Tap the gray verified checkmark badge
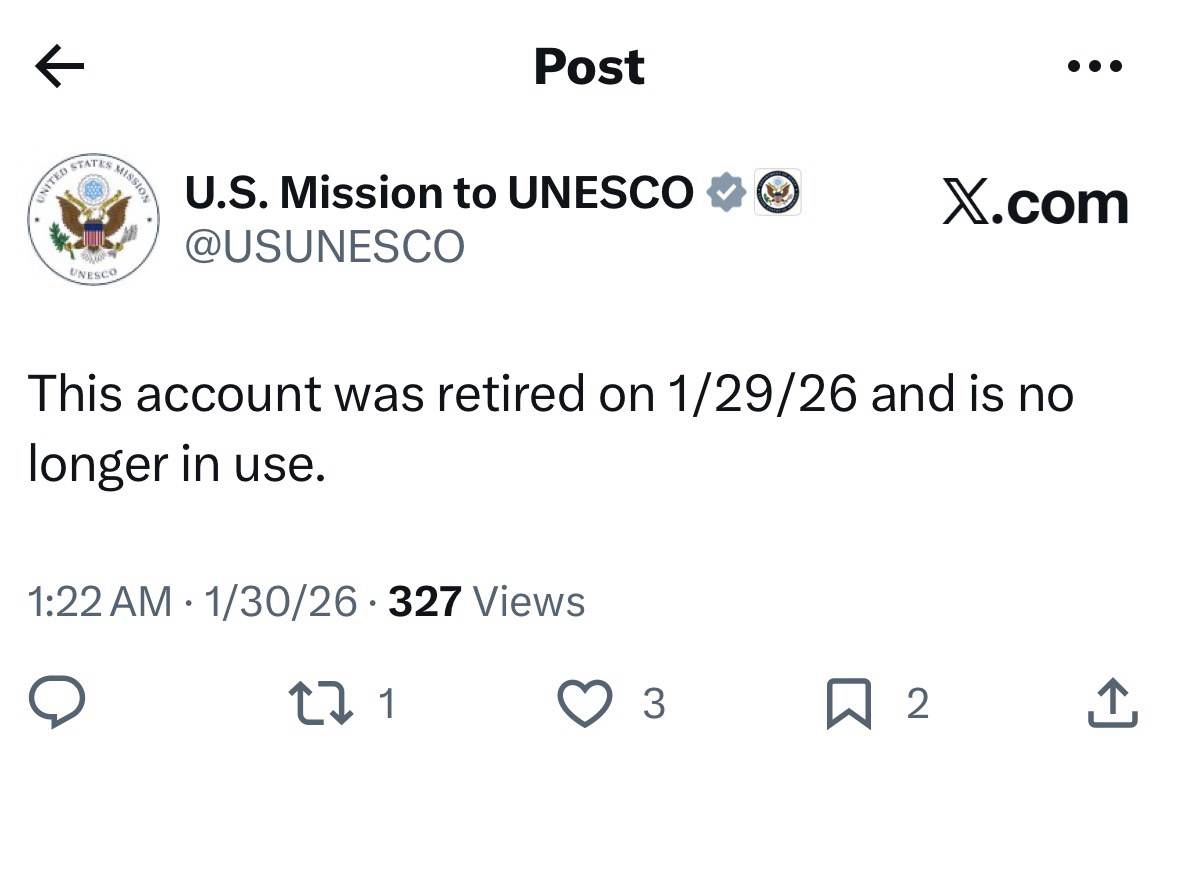This screenshot has width=1179, height=887. click(x=727, y=192)
